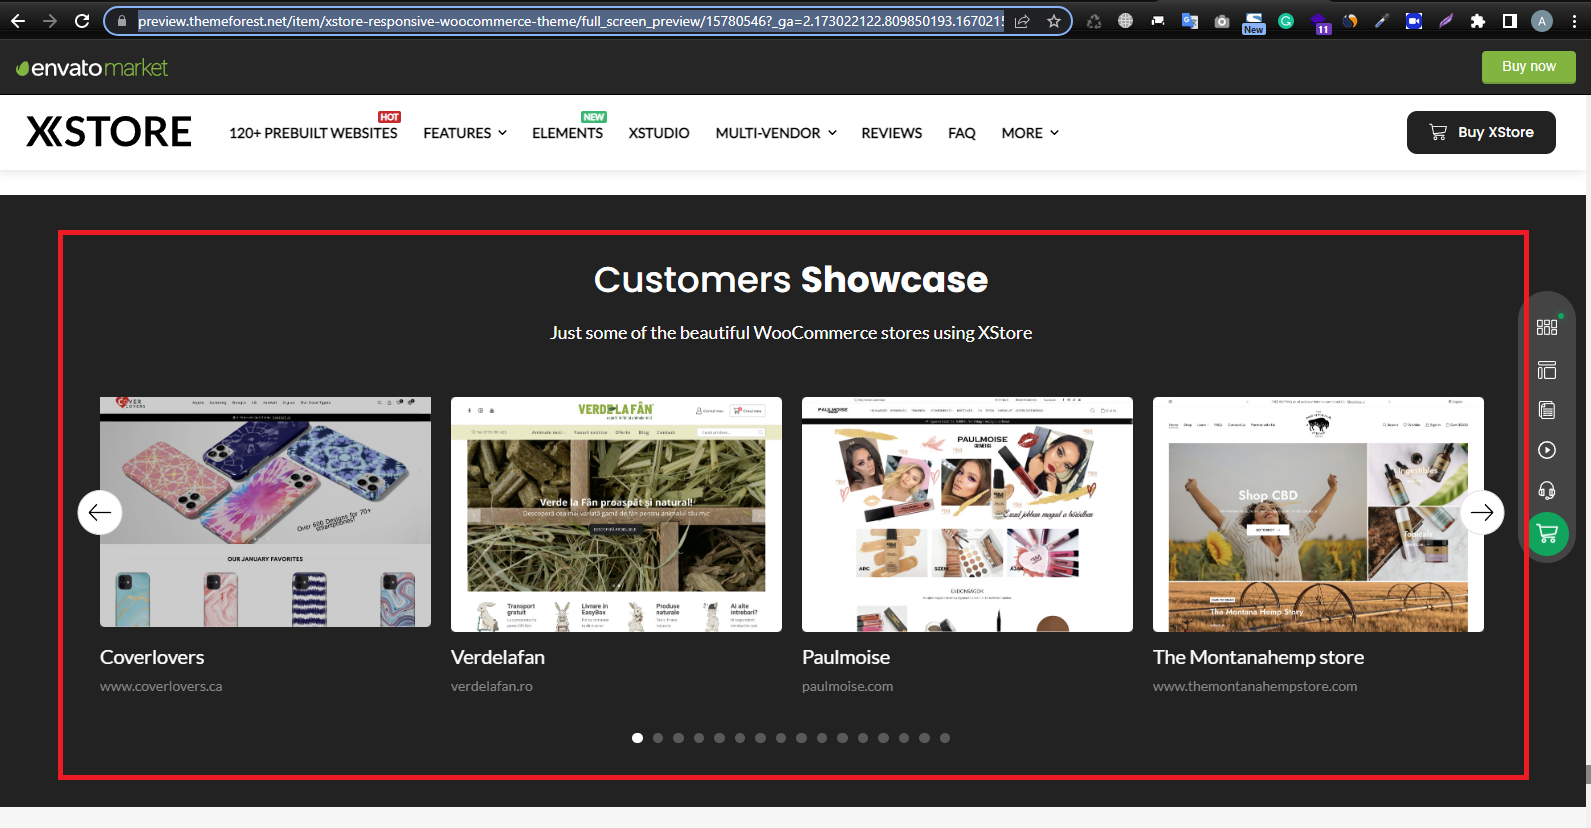Open the Google Translate extension icon
1591x828 pixels.
click(1190, 21)
